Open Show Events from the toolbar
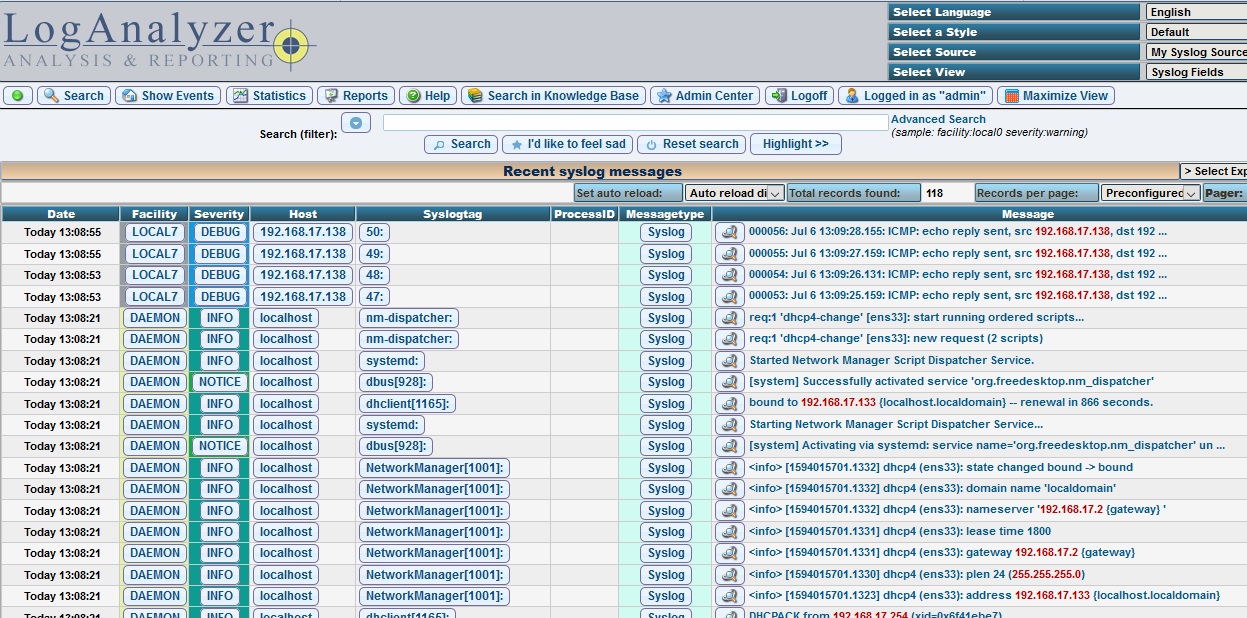Viewport: 1247px width, 618px height. click(x=167, y=96)
